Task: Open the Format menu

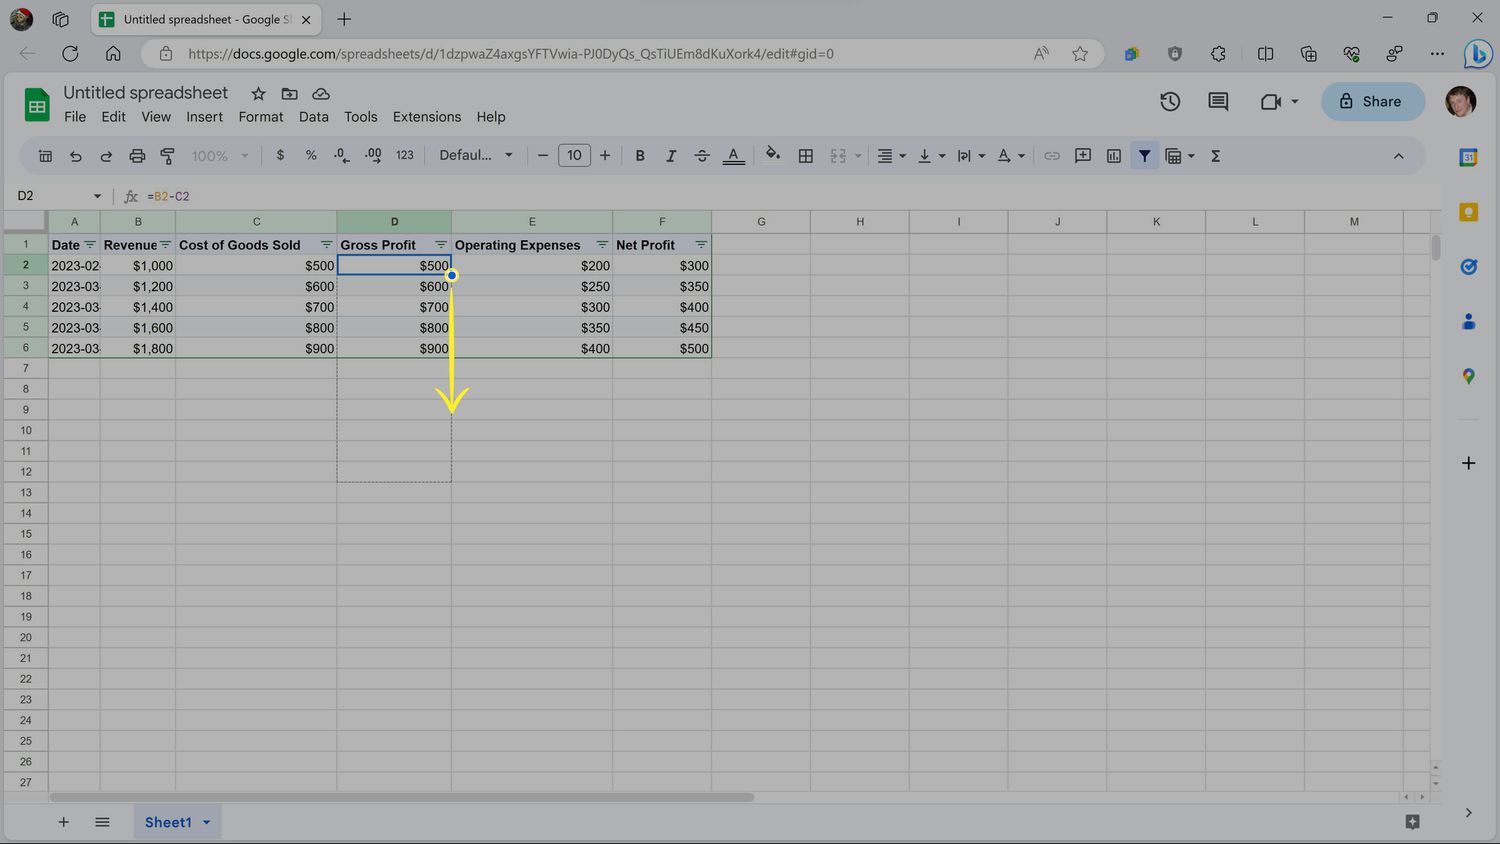Action: (x=260, y=117)
